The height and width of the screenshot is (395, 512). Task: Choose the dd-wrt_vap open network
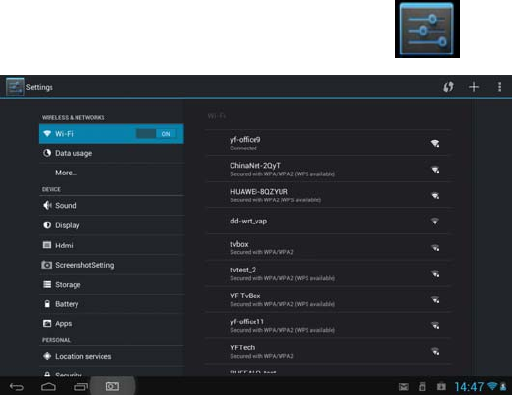click(x=328, y=221)
